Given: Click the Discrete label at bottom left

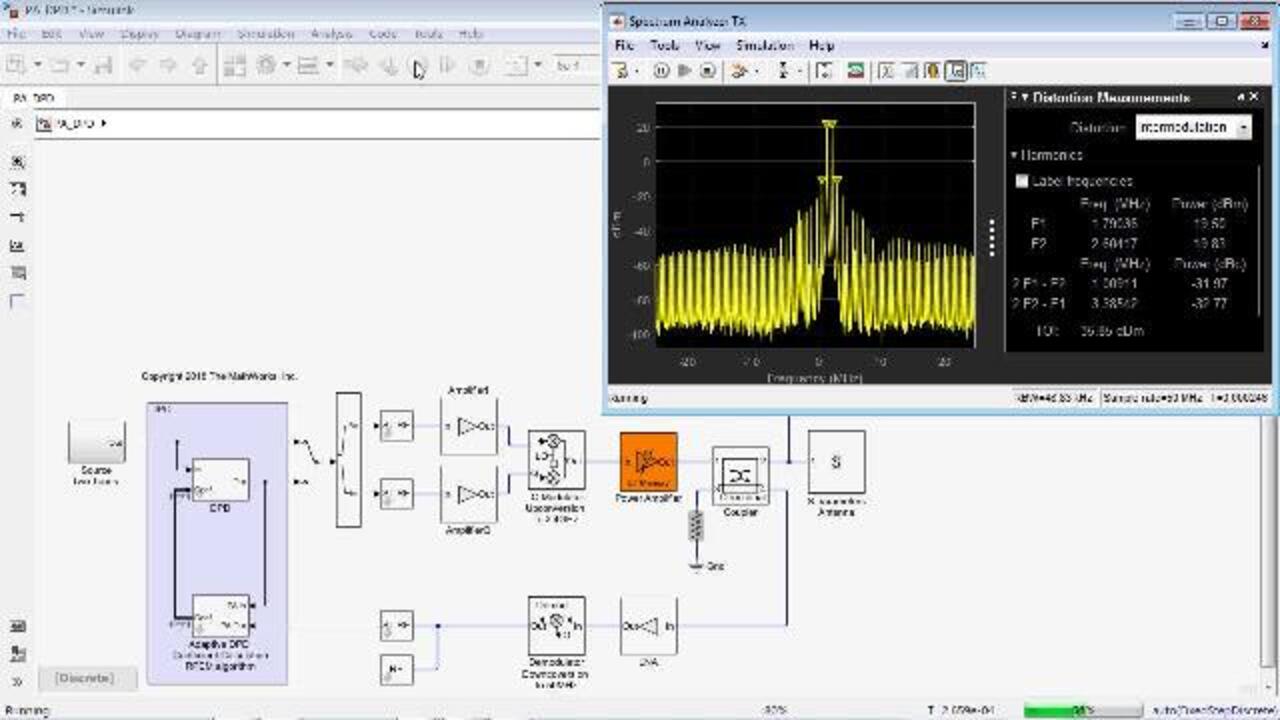Looking at the screenshot, I should point(85,678).
